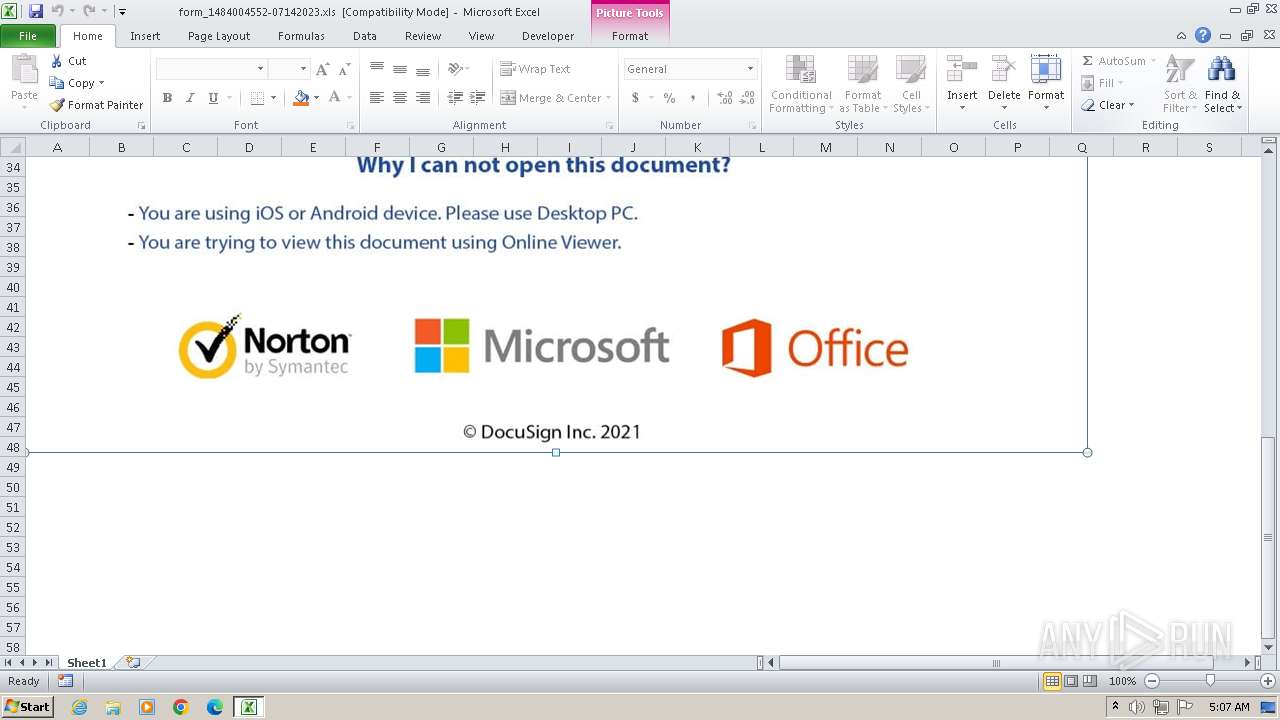Select the Format Painter brush
Image resolution: width=1280 pixels, height=720 pixels.
pos(57,105)
